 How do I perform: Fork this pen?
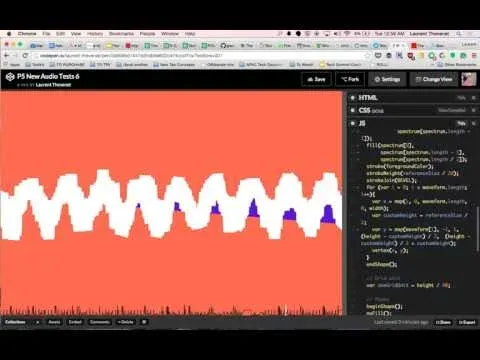click(350, 79)
